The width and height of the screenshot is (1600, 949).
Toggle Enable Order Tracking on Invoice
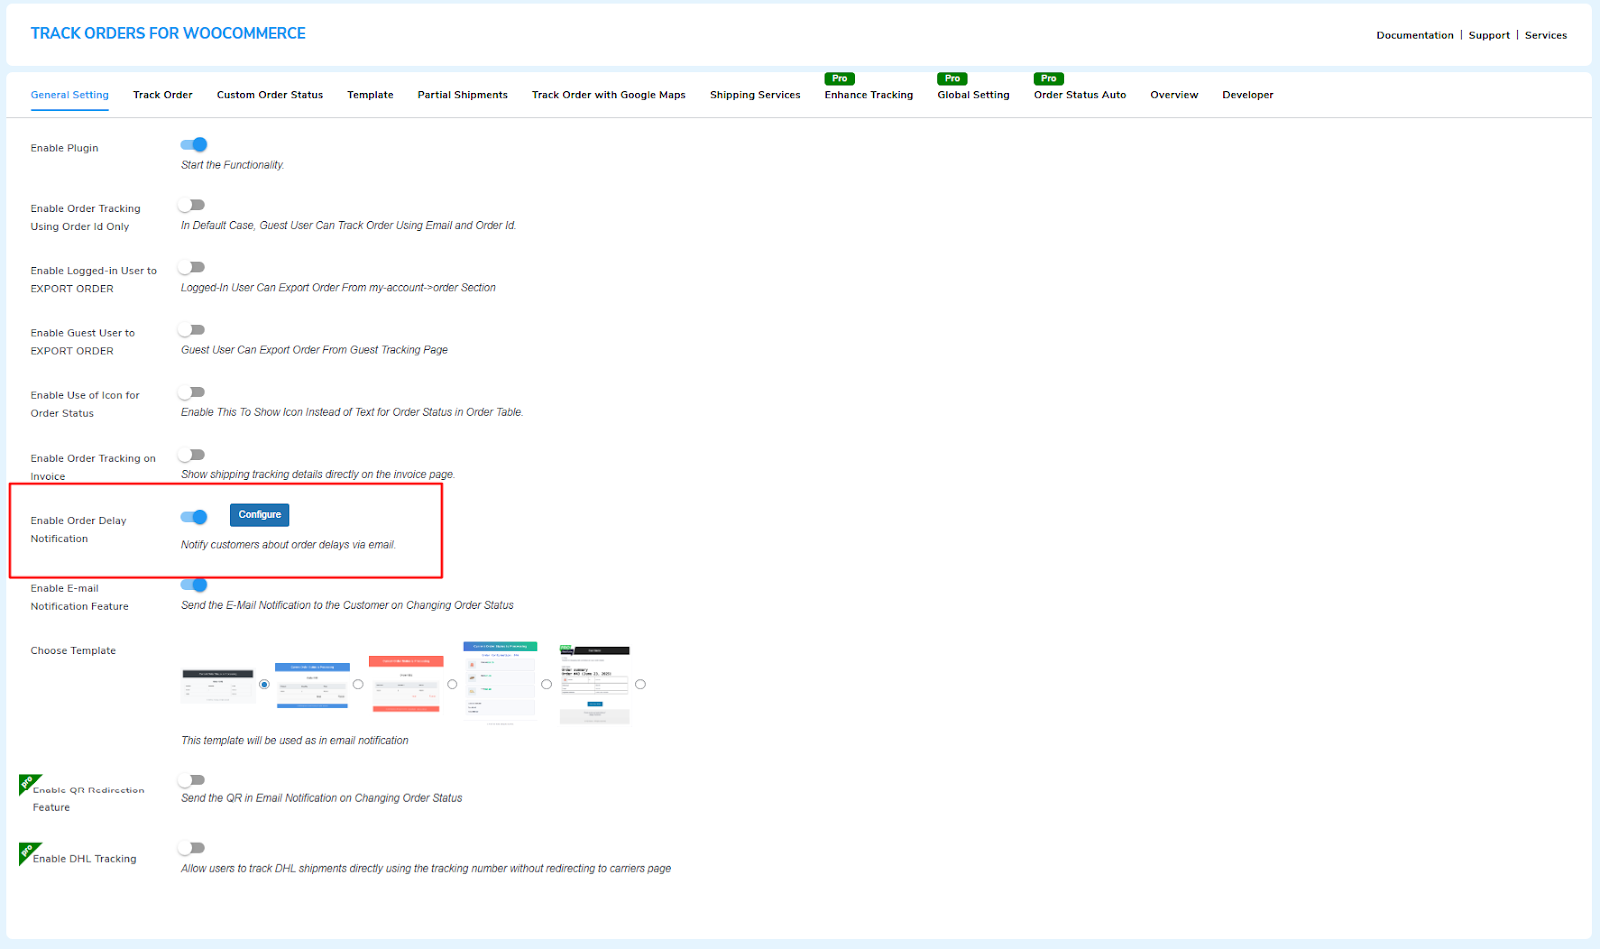click(x=192, y=455)
